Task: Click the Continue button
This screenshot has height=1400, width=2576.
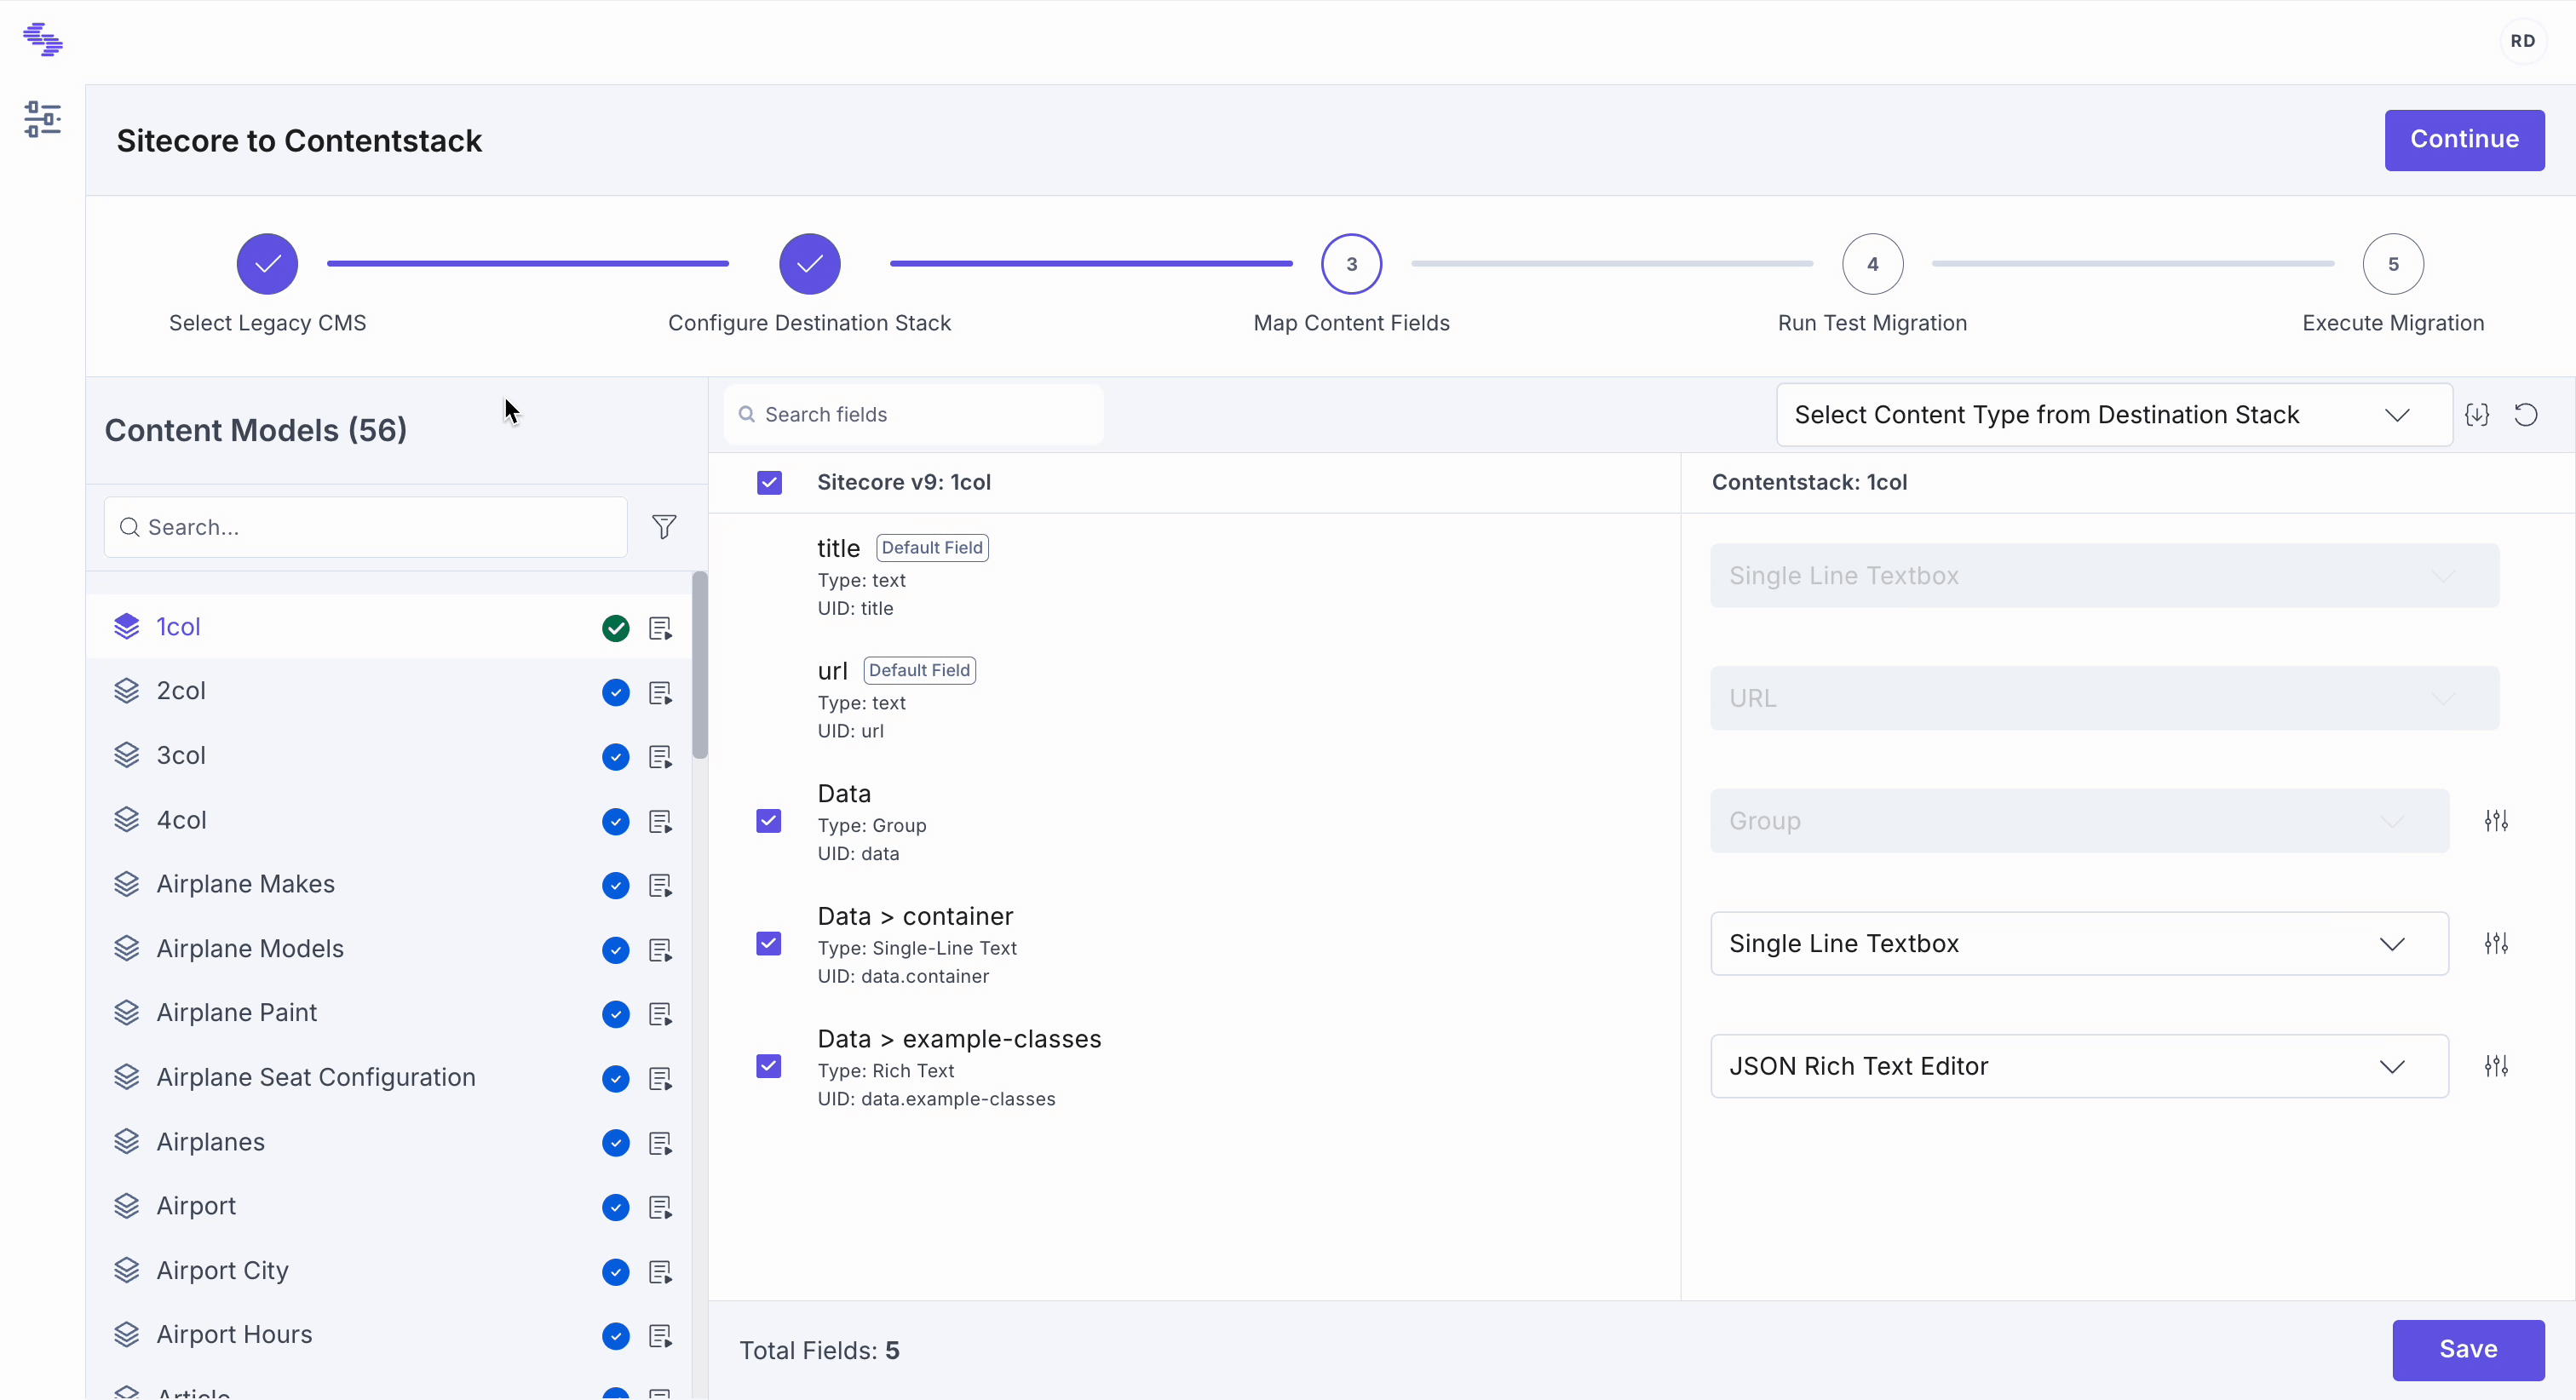Action: 2464,140
